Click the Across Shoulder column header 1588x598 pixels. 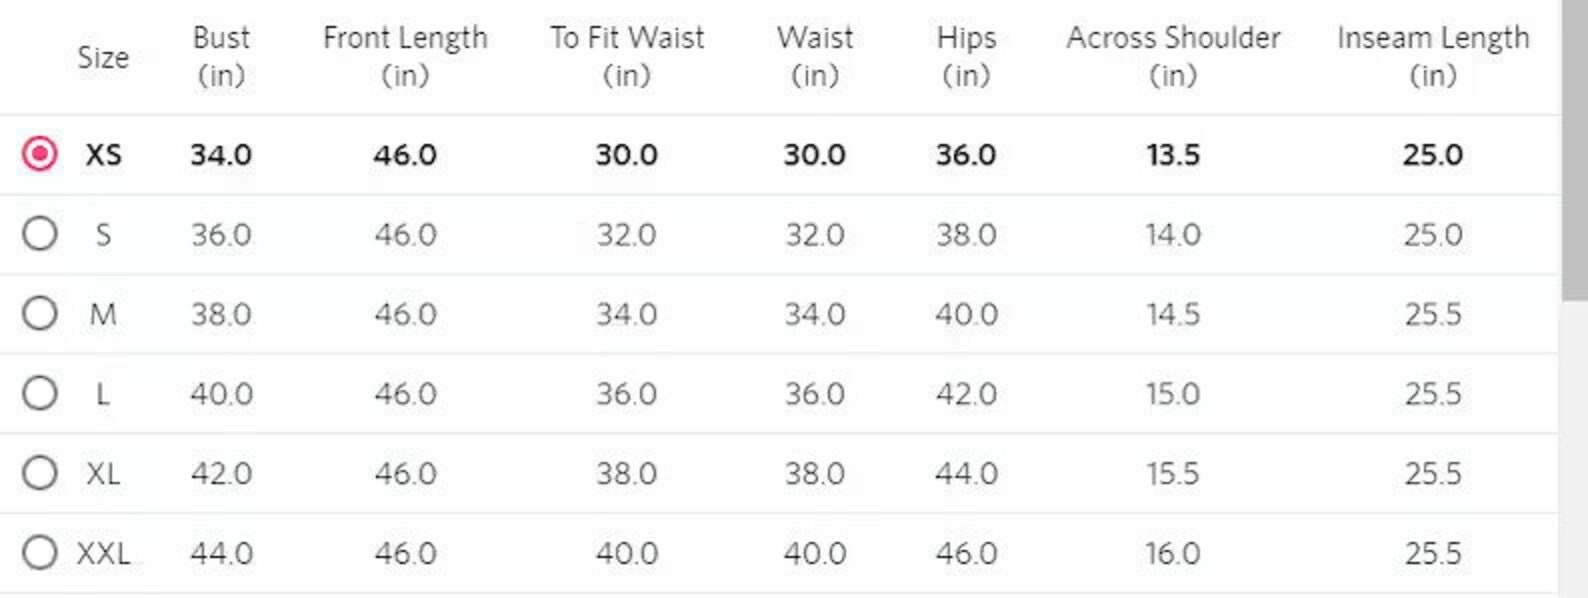click(1173, 56)
